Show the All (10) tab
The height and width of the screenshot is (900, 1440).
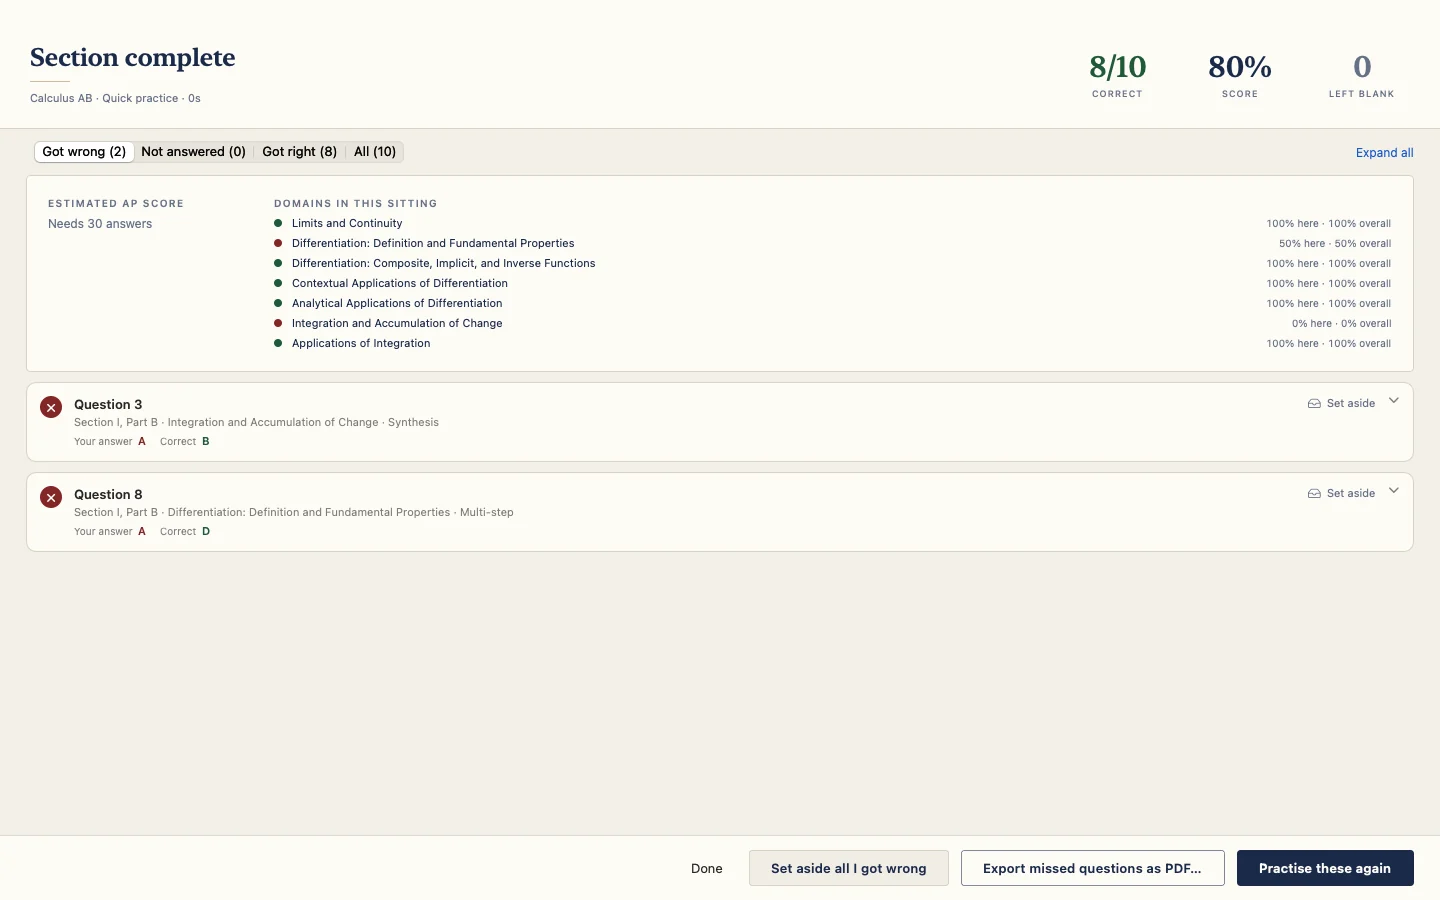[x=375, y=152]
